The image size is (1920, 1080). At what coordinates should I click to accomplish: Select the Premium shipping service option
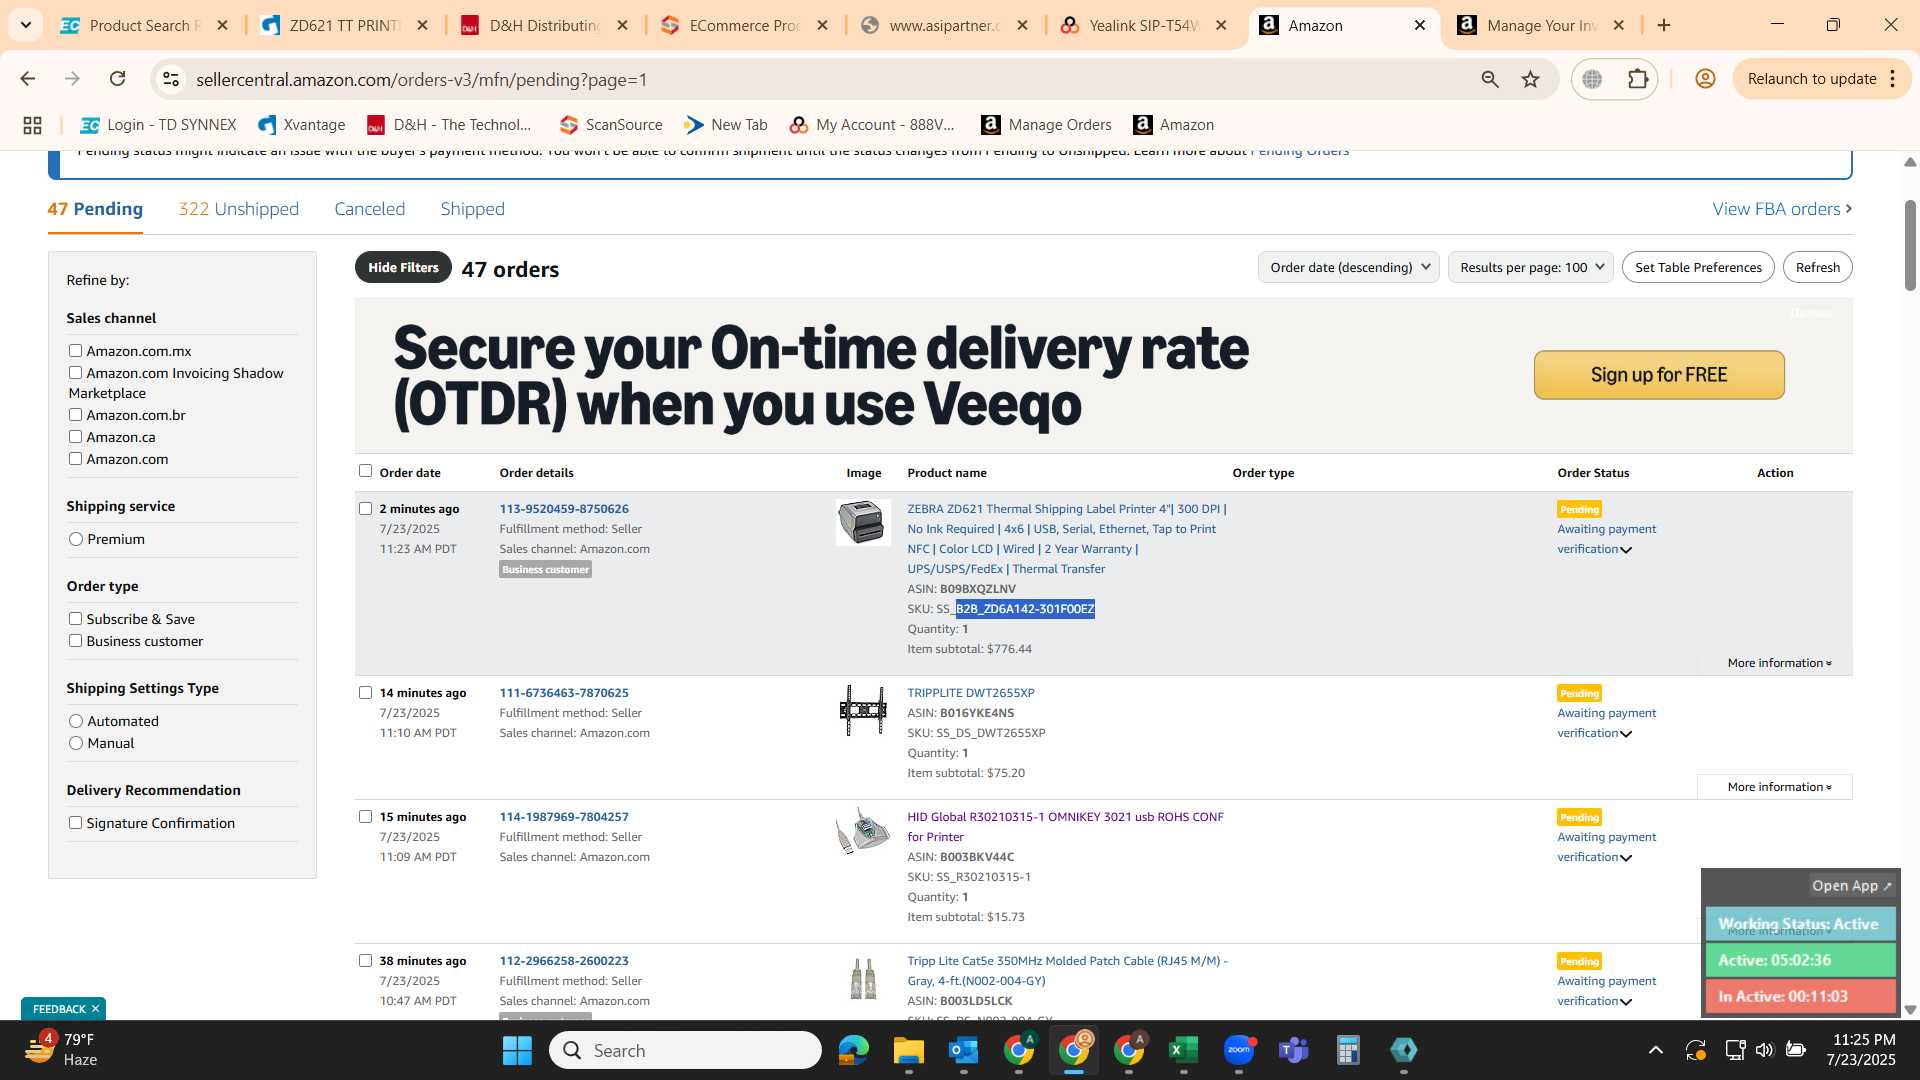[x=76, y=539]
